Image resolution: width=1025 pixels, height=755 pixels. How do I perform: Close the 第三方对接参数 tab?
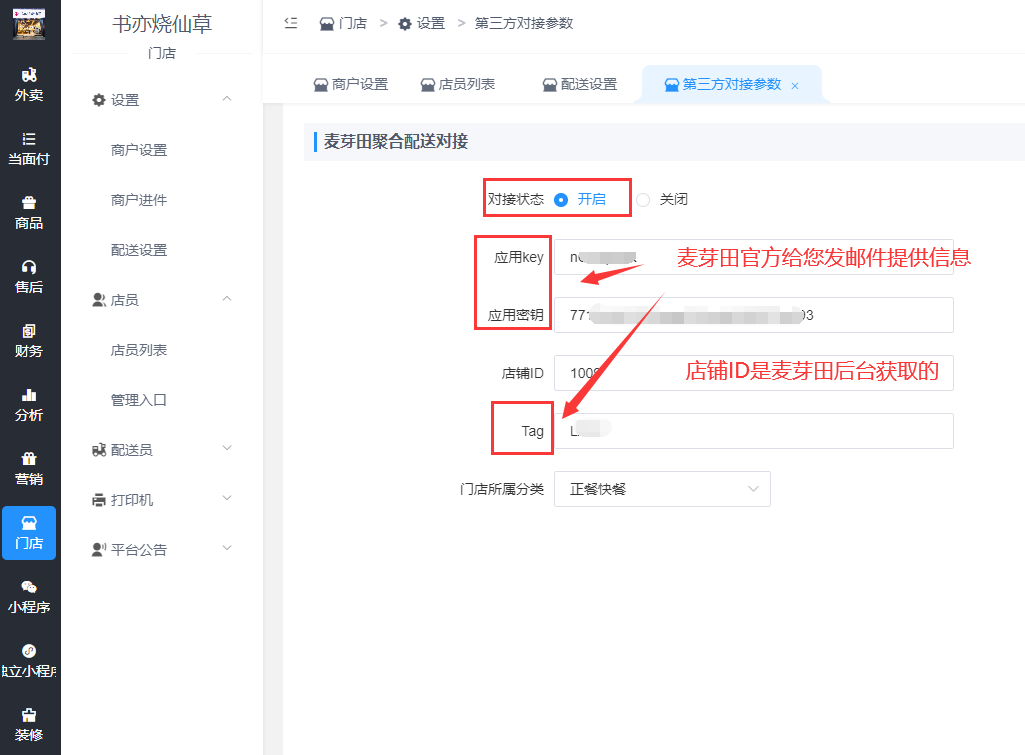pos(795,86)
